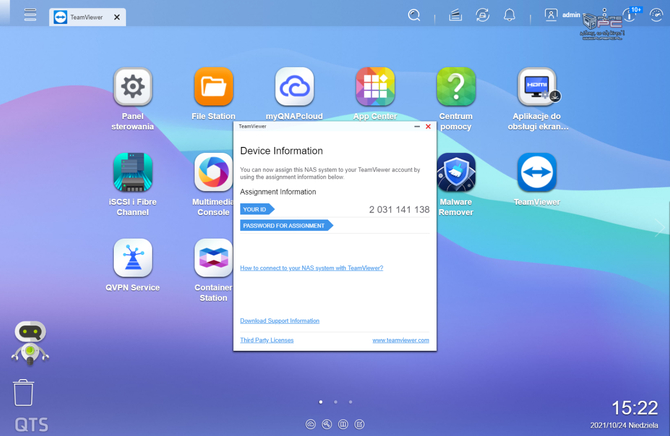The image size is (670, 436).
Task: Open the QTS main menu hamburger icon
Action: (x=30, y=15)
